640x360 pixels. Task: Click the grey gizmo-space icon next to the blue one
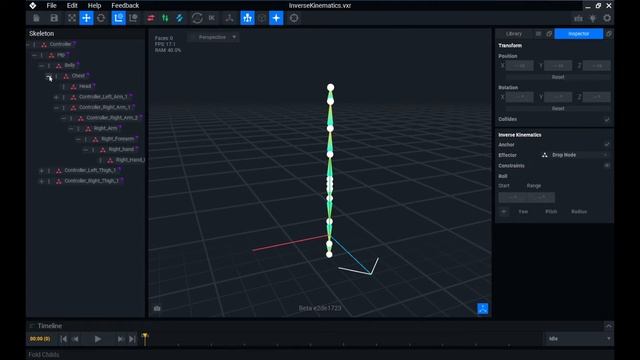pos(133,18)
